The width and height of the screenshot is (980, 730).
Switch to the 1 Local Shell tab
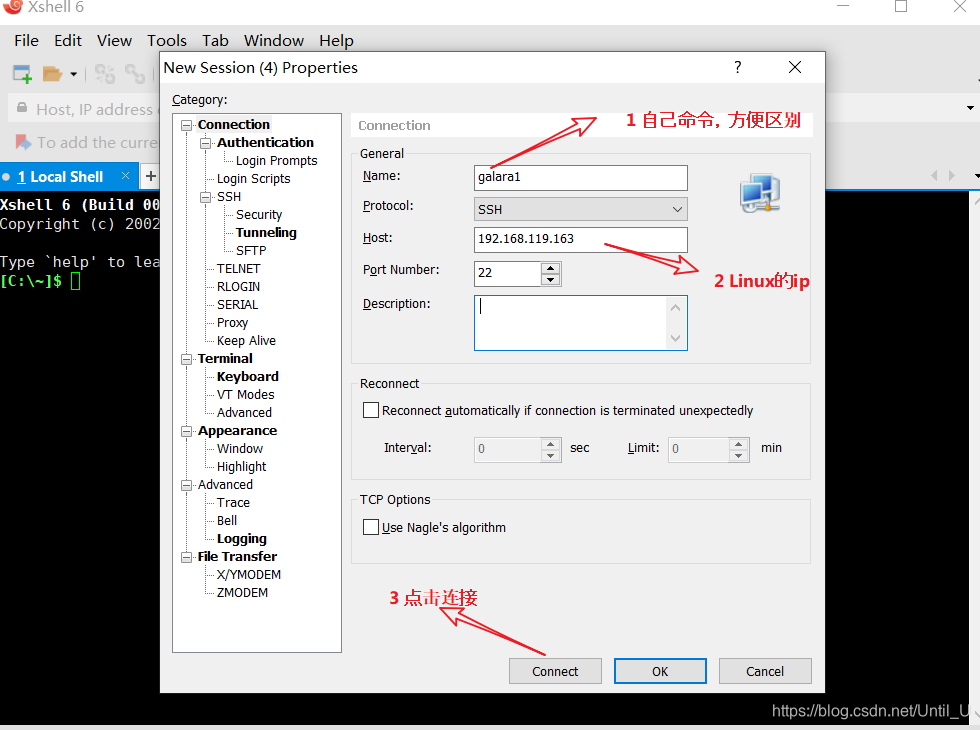(60, 177)
